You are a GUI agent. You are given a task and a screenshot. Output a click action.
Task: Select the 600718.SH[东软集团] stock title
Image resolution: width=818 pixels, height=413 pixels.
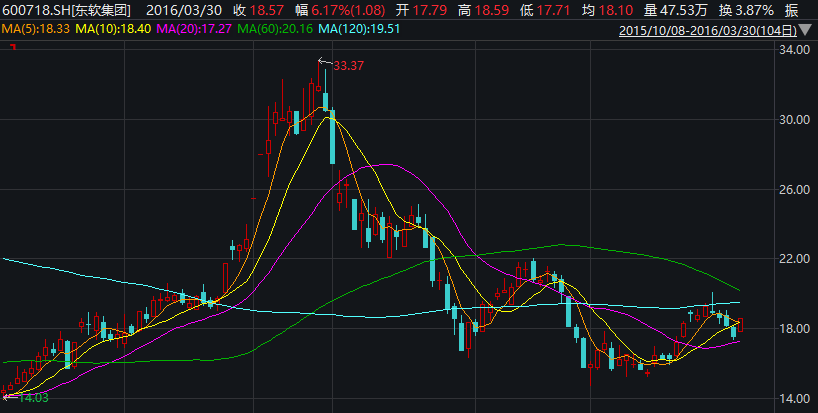click(x=64, y=10)
